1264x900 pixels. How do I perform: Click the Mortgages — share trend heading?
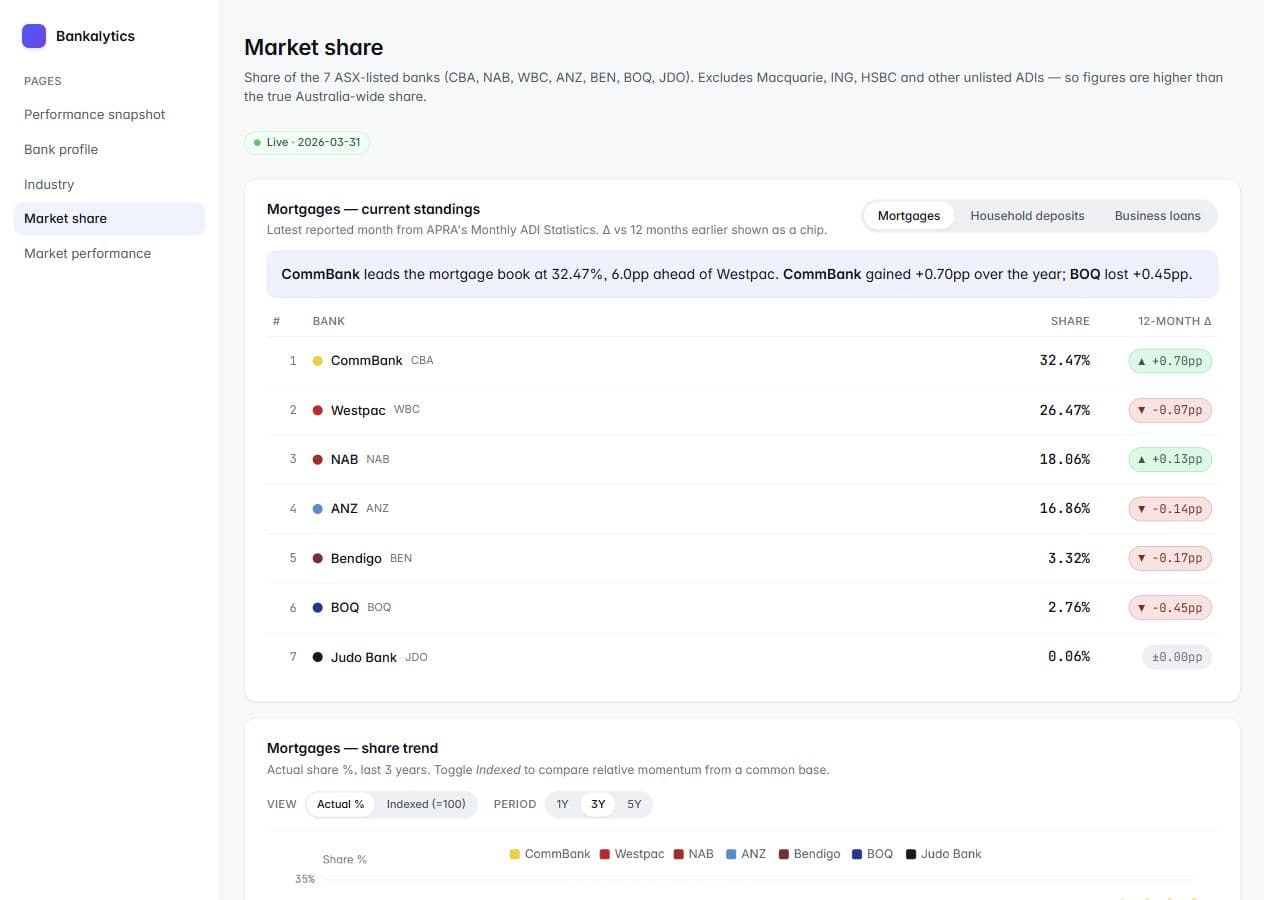pos(352,748)
